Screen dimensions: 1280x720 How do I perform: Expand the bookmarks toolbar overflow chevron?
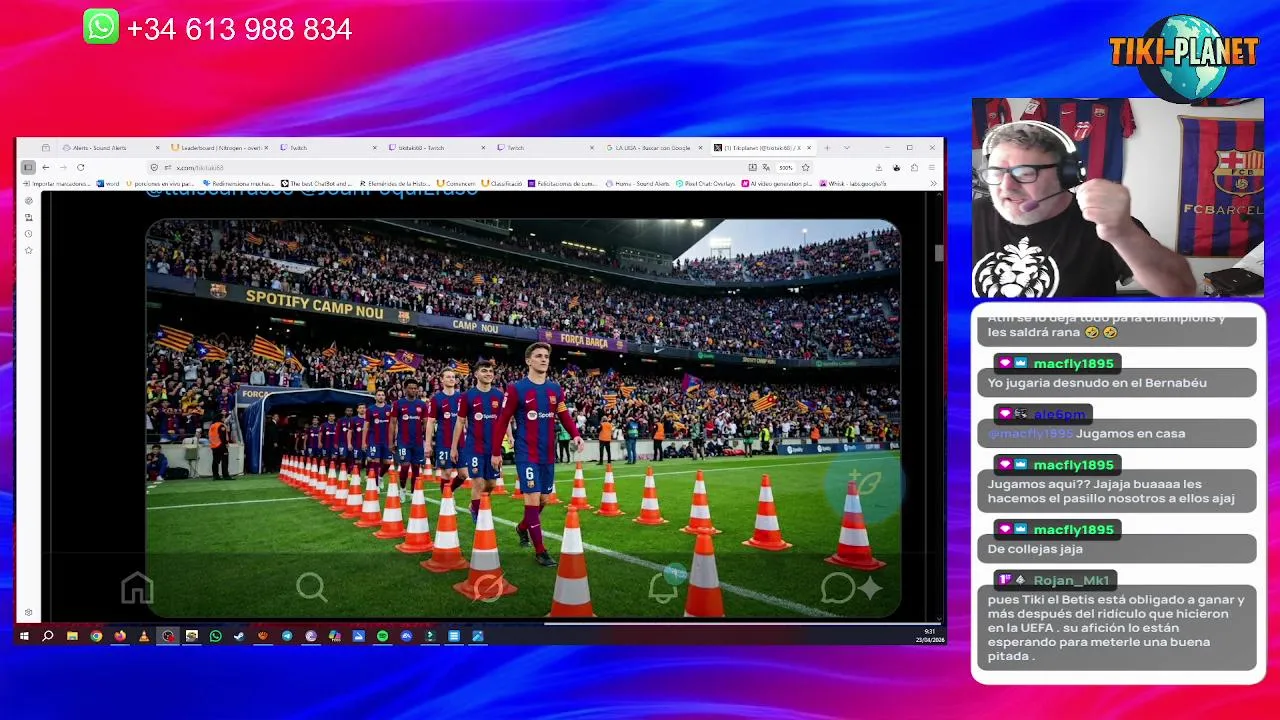pyautogui.click(x=934, y=184)
